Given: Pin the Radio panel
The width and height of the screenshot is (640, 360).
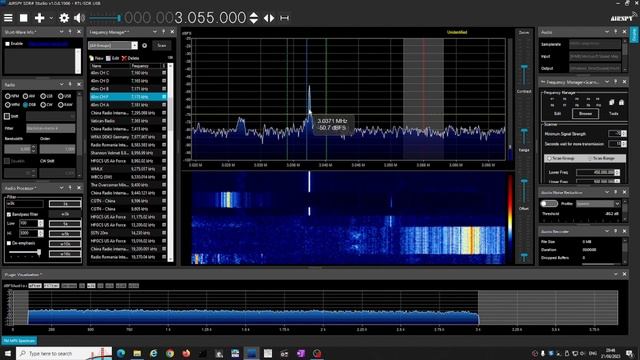Looking at the screenshot, I should point(70,84).
